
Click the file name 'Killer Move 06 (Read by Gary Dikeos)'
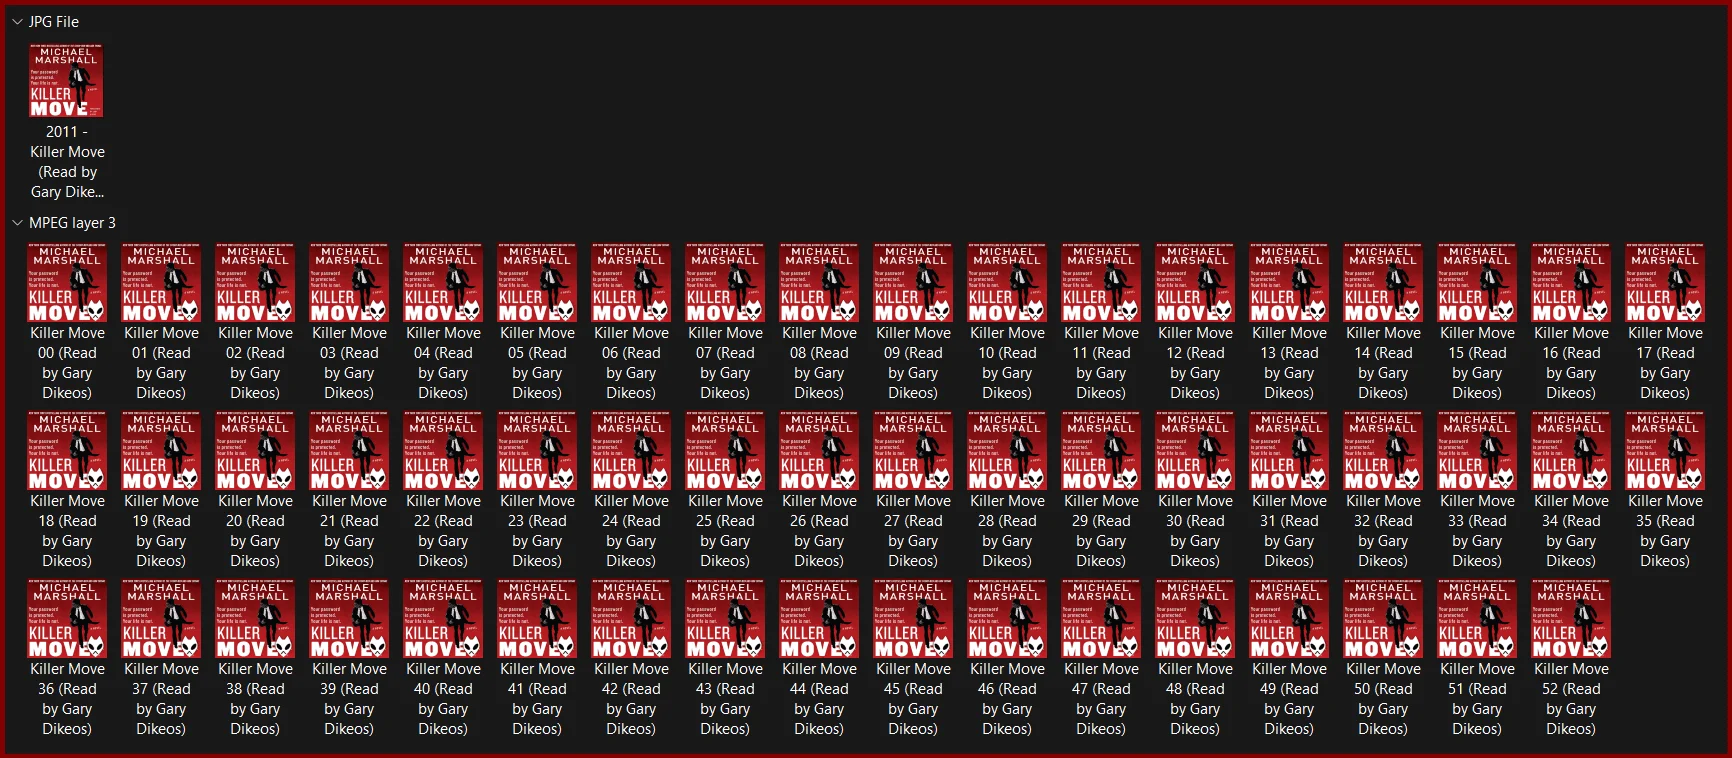coord(631,363)
